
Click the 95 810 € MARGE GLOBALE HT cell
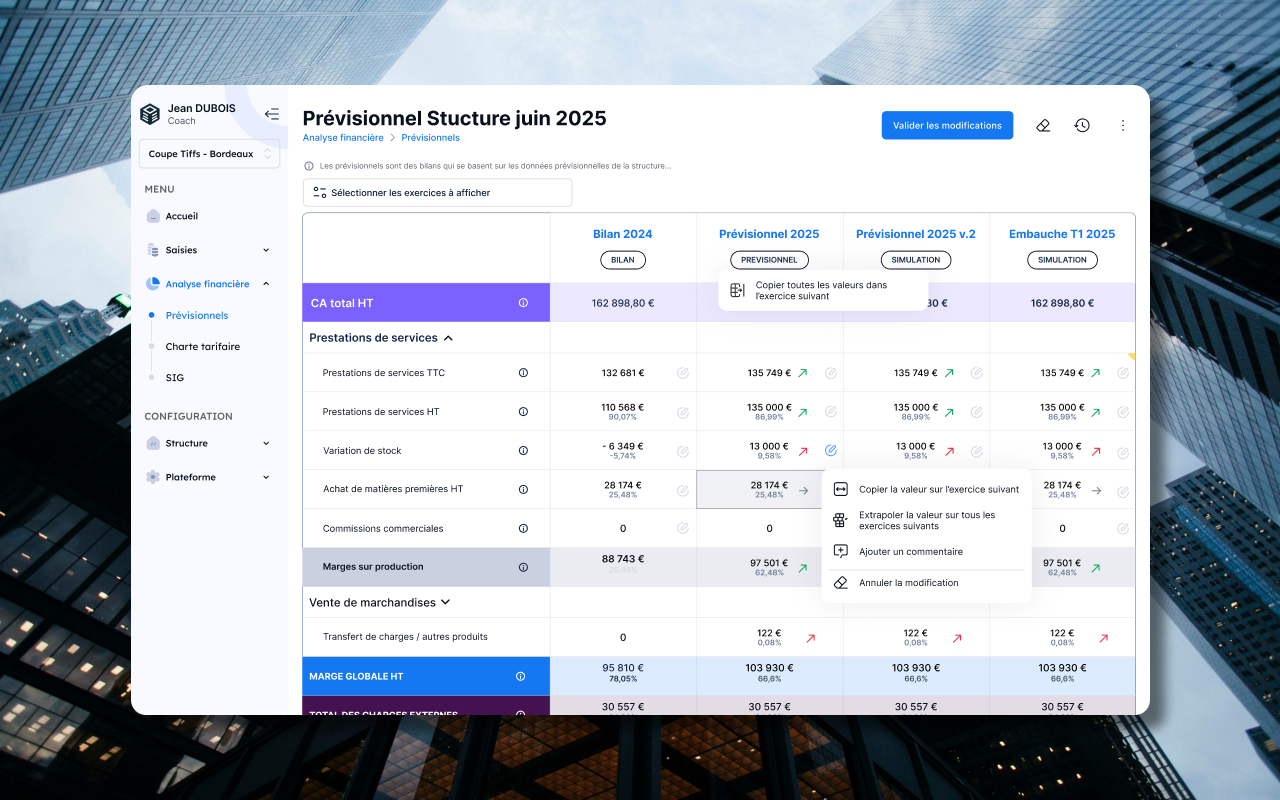coord(623,676)
